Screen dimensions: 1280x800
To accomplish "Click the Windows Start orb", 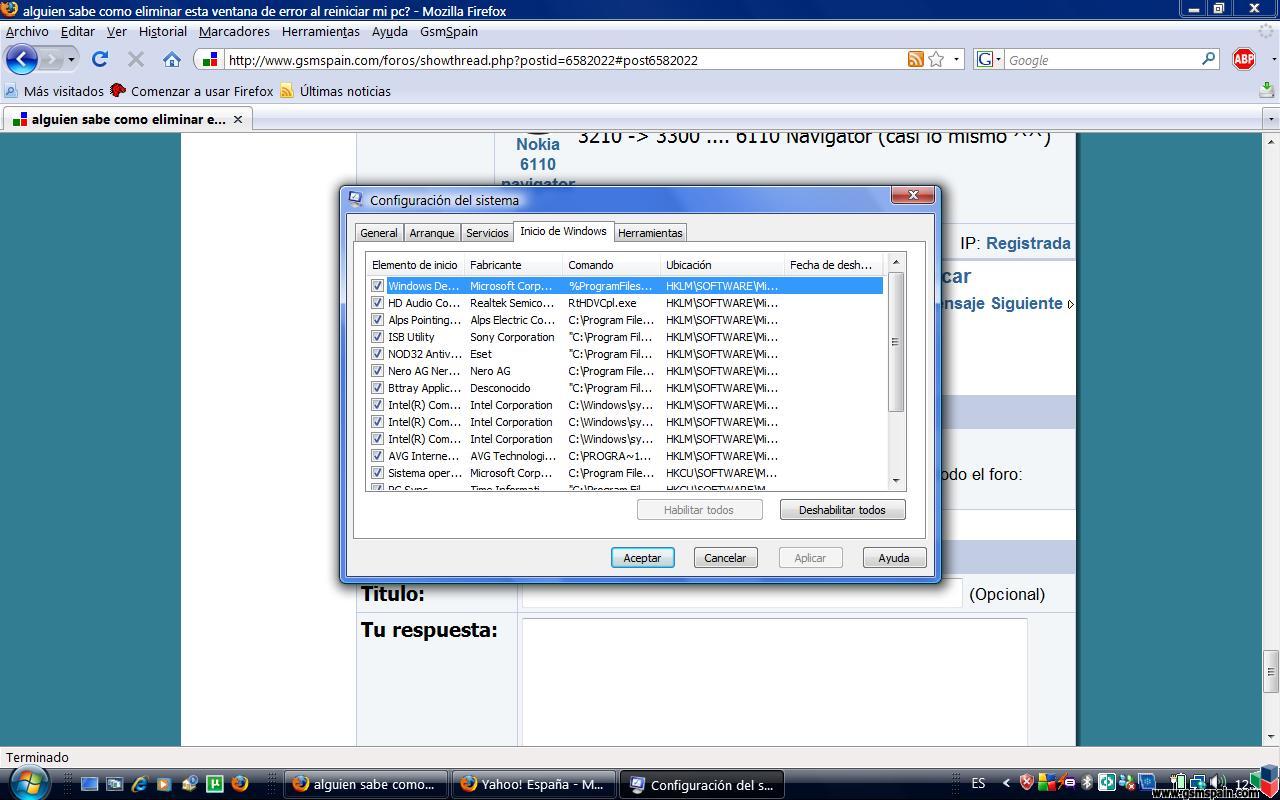I will (x=29, y=783).
